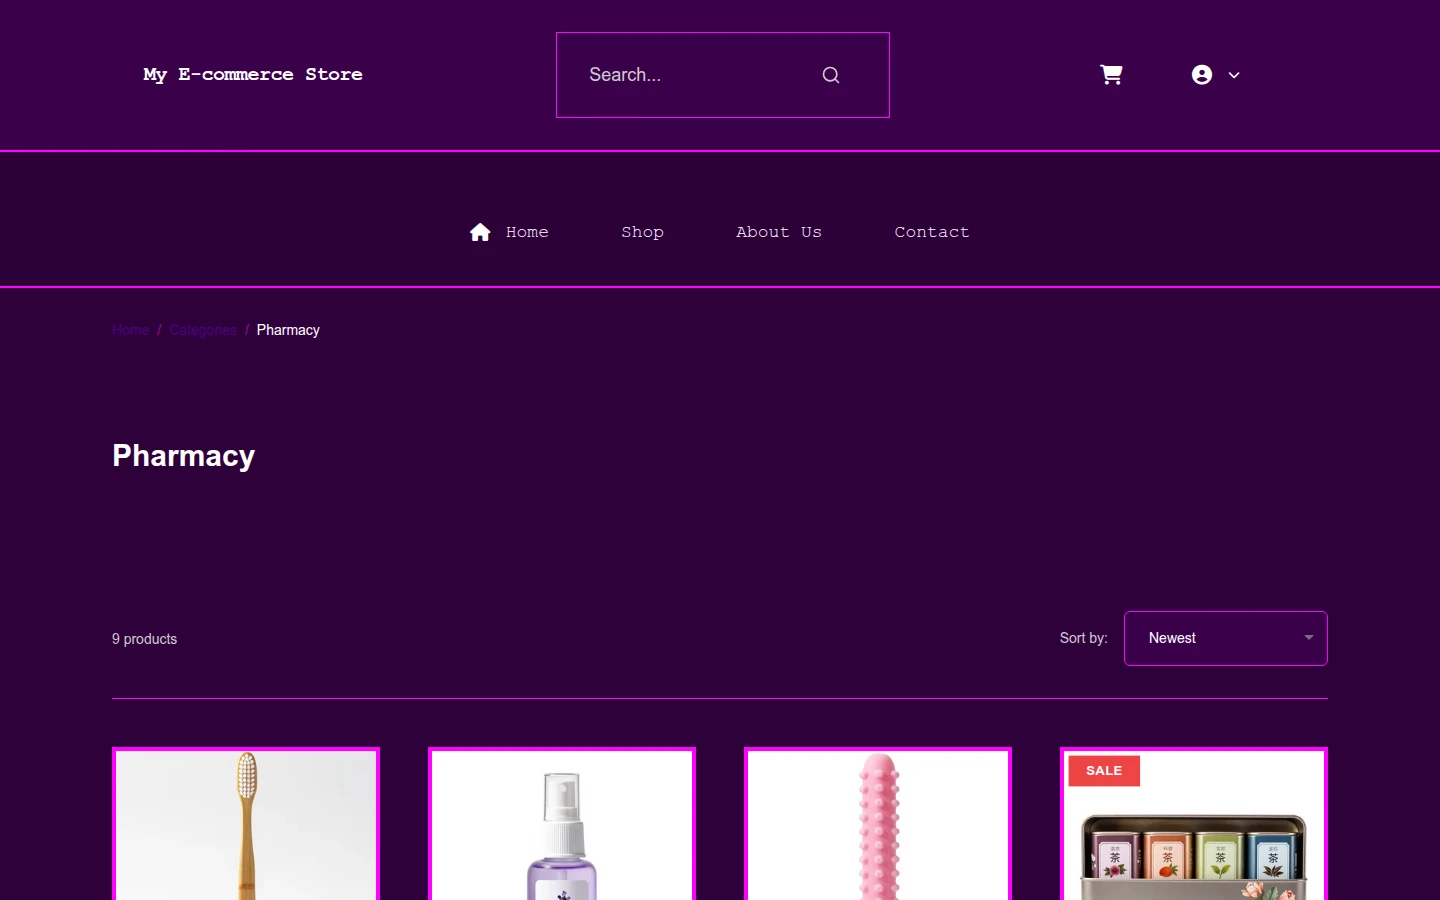Open the pink textured product

click(878, 824)
